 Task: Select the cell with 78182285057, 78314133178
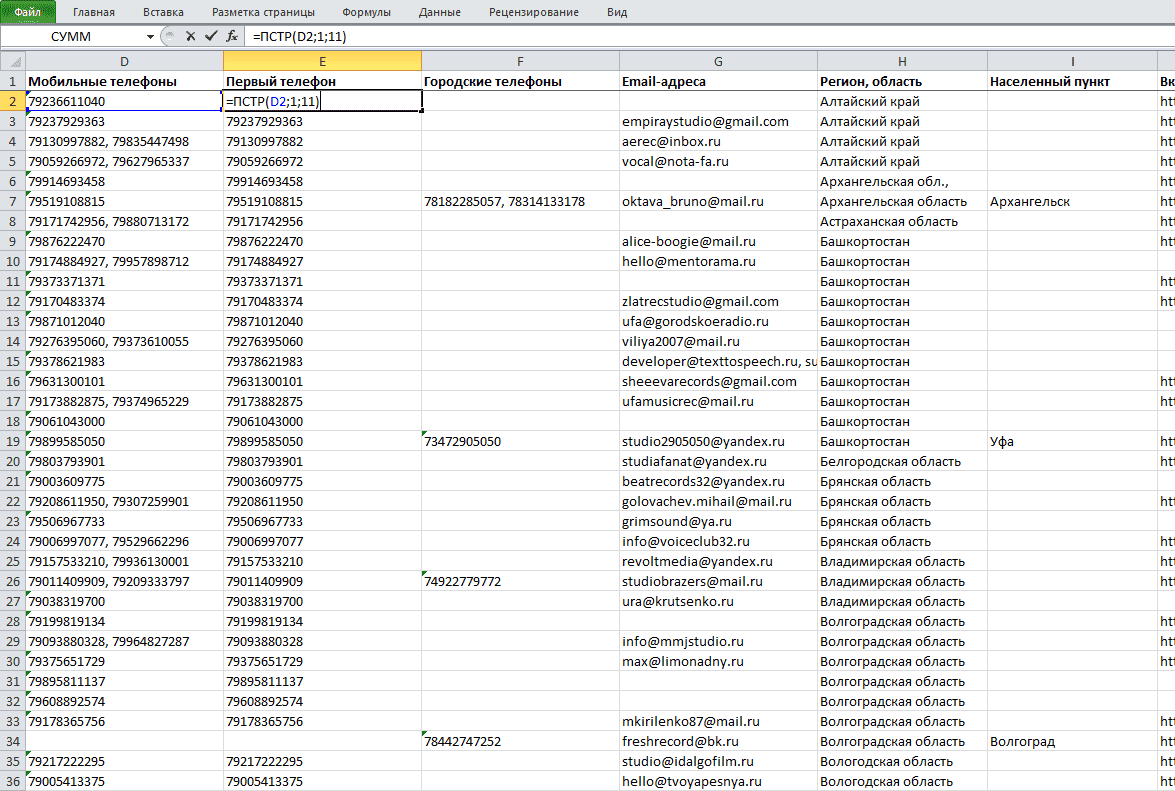click(x=520, y=201)
